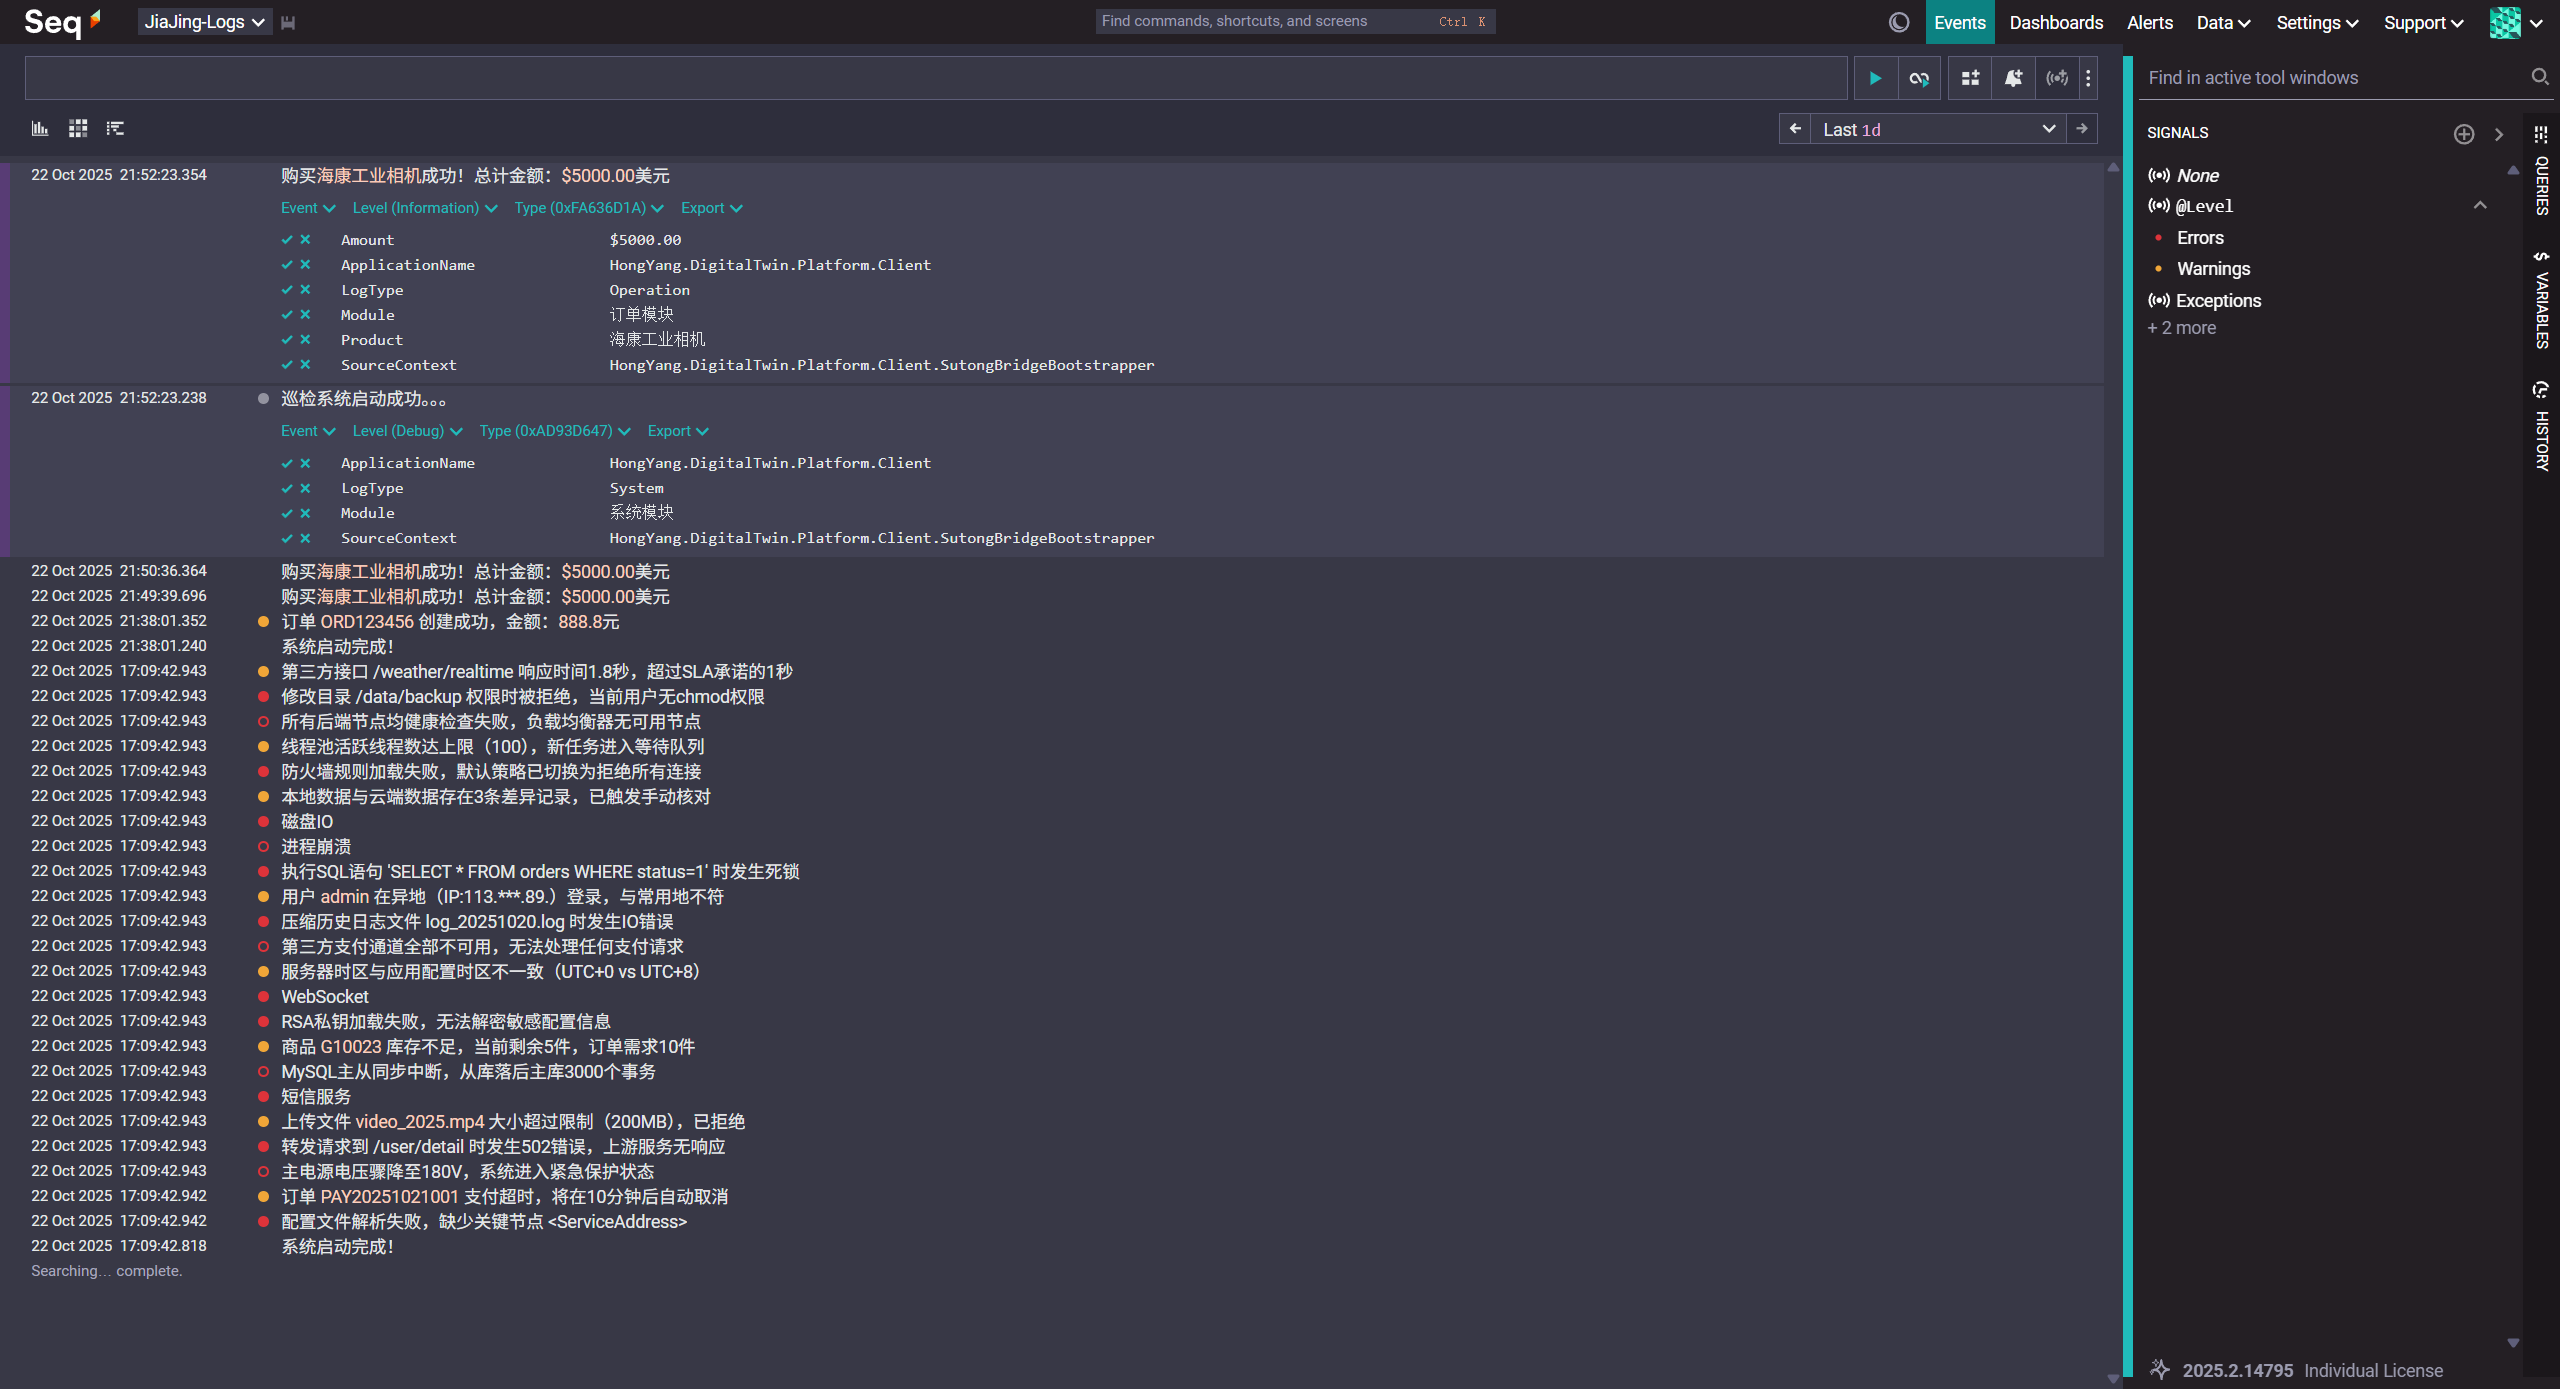Click the create signal from query icon
The height and width of the screenshot is (1389, 2560).
tap(2056, 78)
